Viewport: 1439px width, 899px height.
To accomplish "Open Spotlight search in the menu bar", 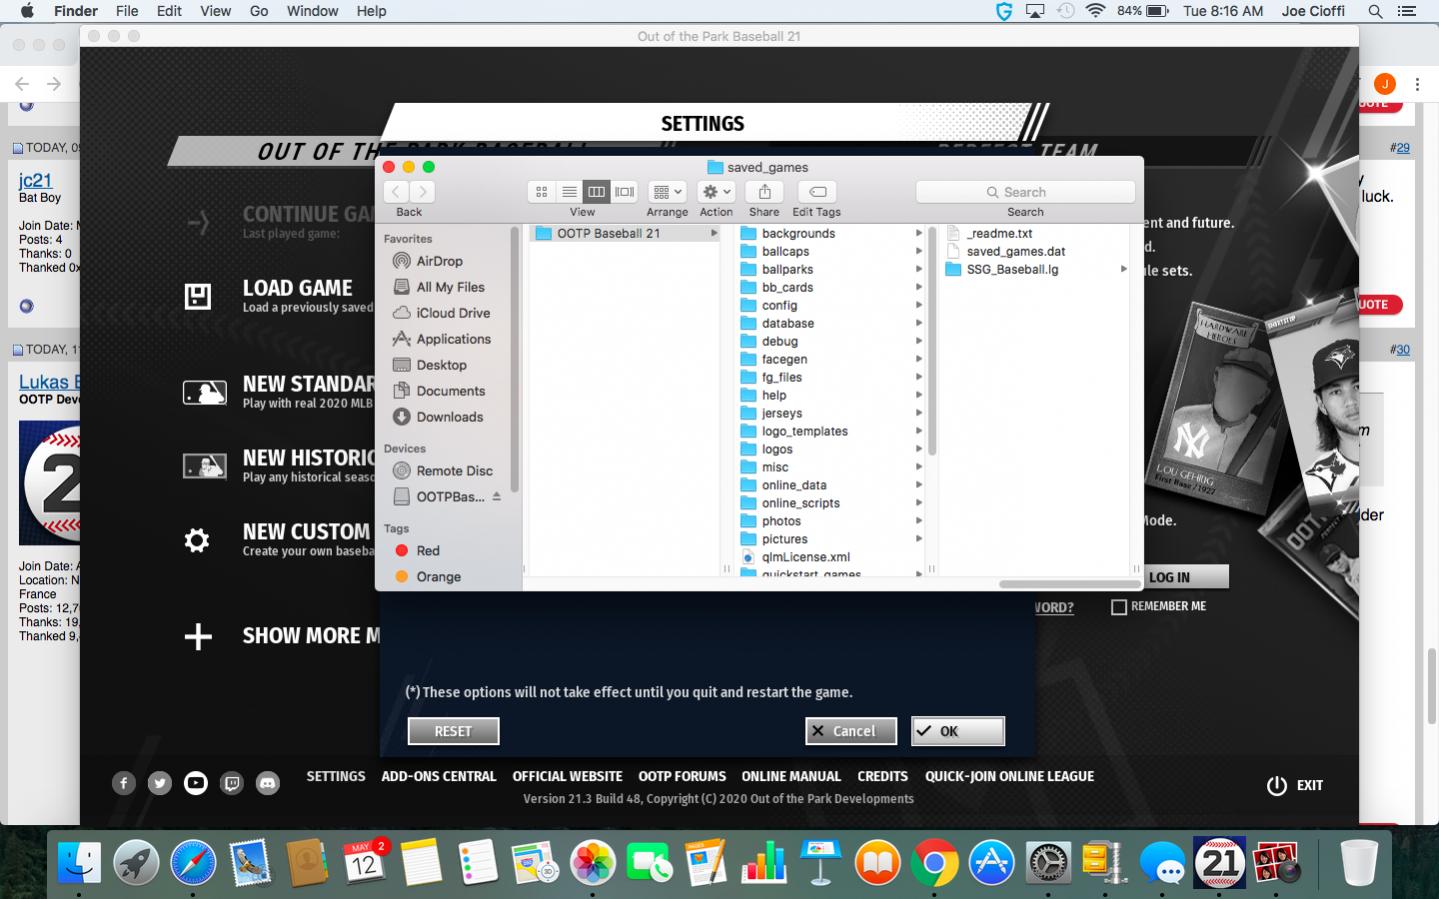I will pyautogui.click(x=1375, y=11).
